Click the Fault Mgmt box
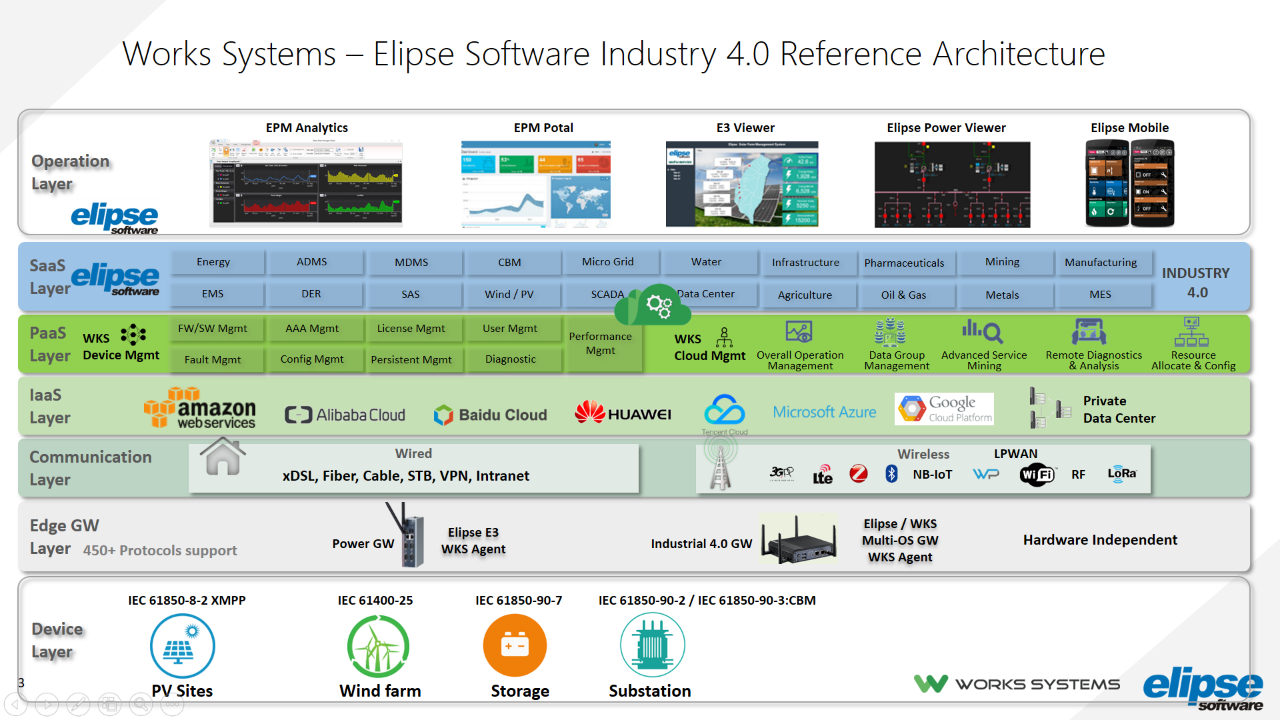Screen dimensions: 1280x720 point(211,359)
